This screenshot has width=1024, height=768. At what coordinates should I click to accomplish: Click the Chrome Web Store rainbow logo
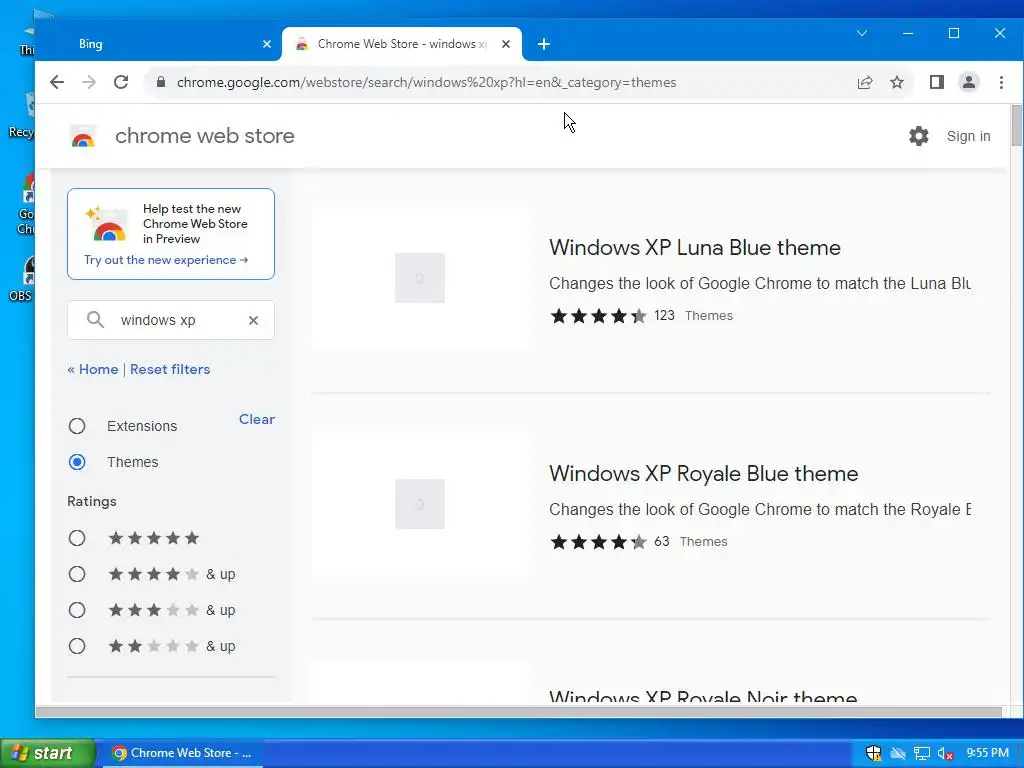(83, 136)
